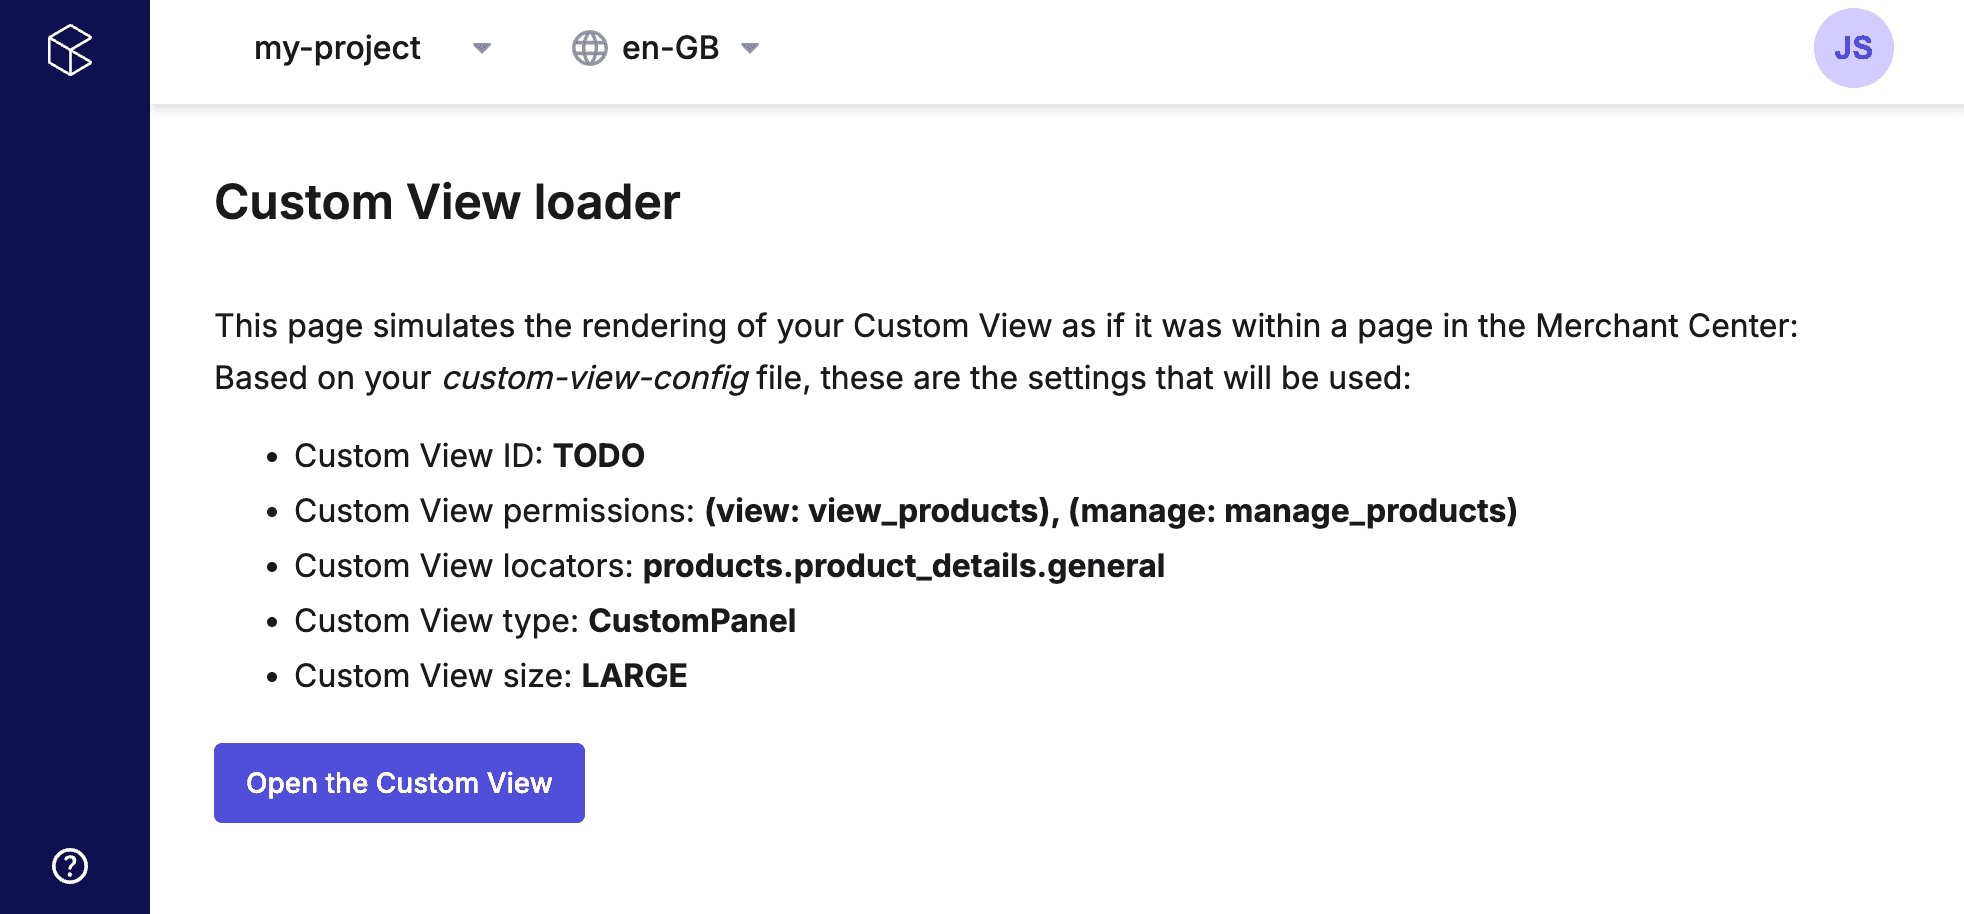Expand the arrow beside en-GB
Viewport: 1964px width, 914px height.
[750, 48]
